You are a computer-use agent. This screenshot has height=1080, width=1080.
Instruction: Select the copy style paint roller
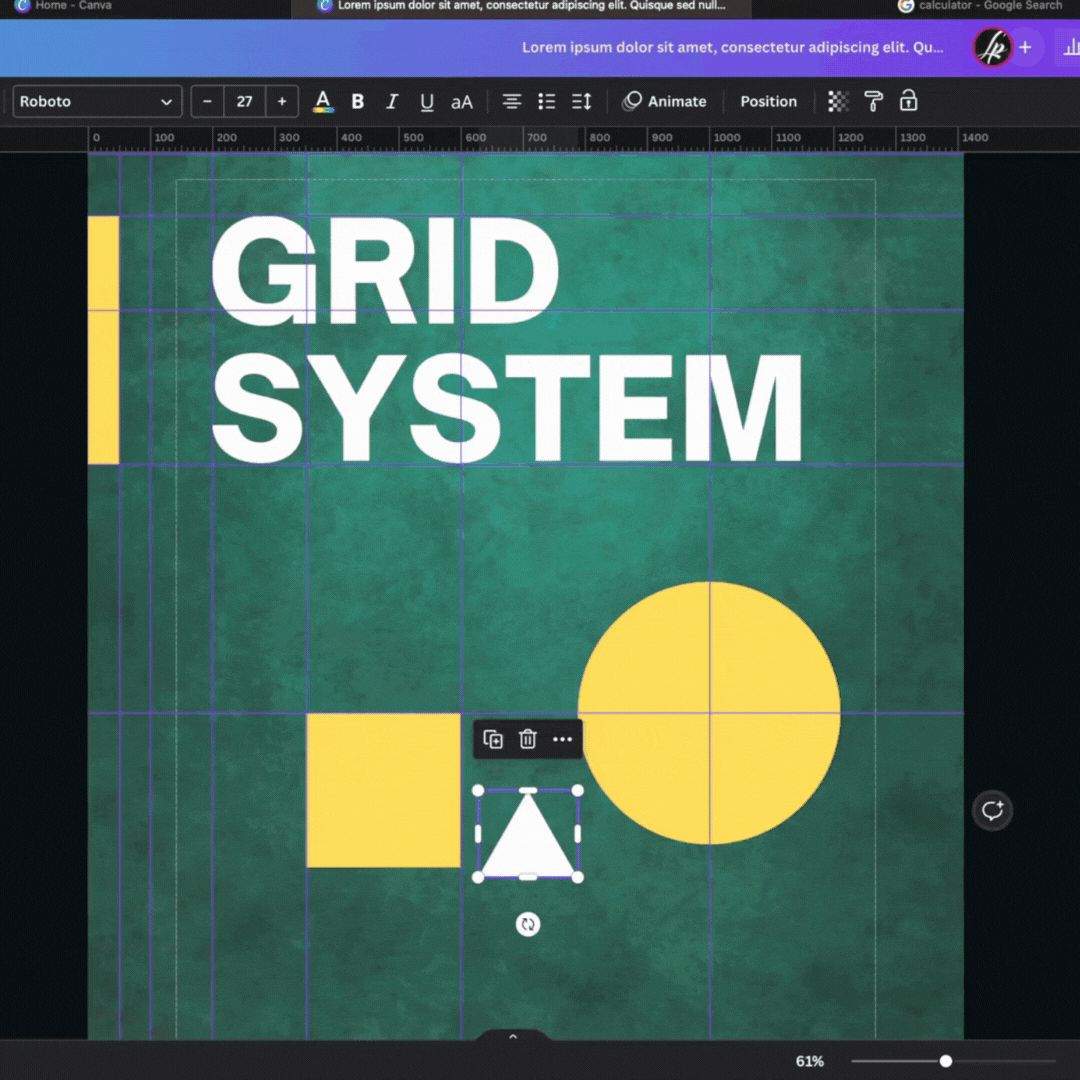(873, 101)
